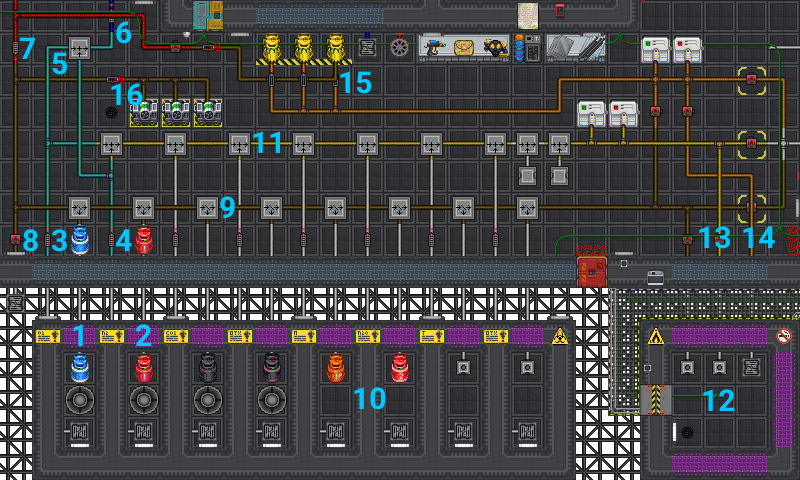Toggle the topmost yellow-bracketed valve at right
Screen dimensions: 800x480
click(x=751, y=79)
